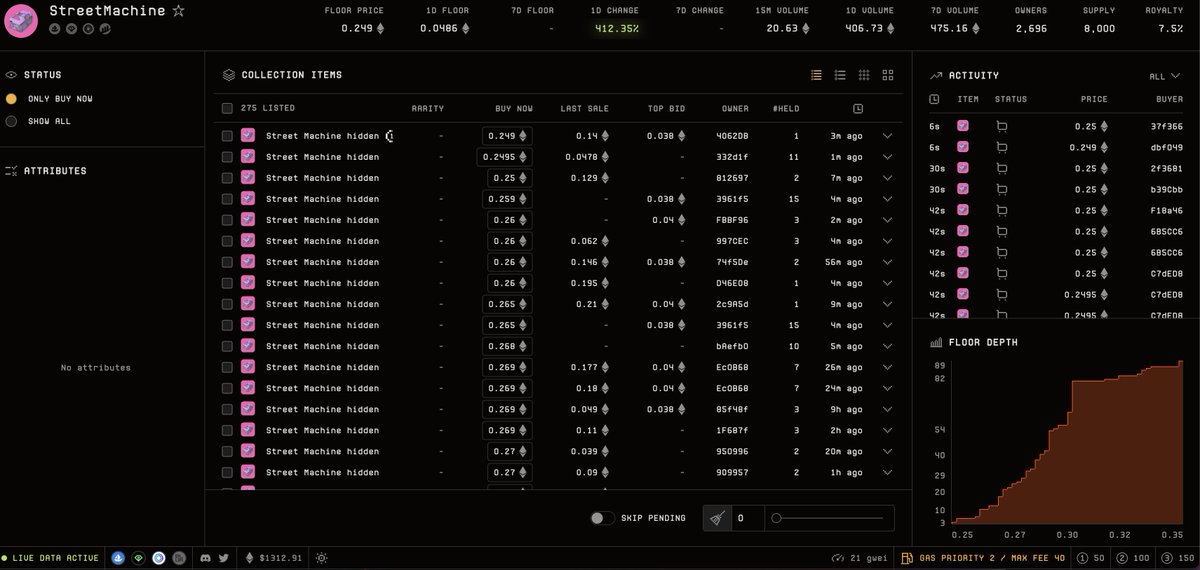The width and height of the screenshot is (1200, 570).
Task: Check the box for the 0.268 listing
Action: click(227, 346)
